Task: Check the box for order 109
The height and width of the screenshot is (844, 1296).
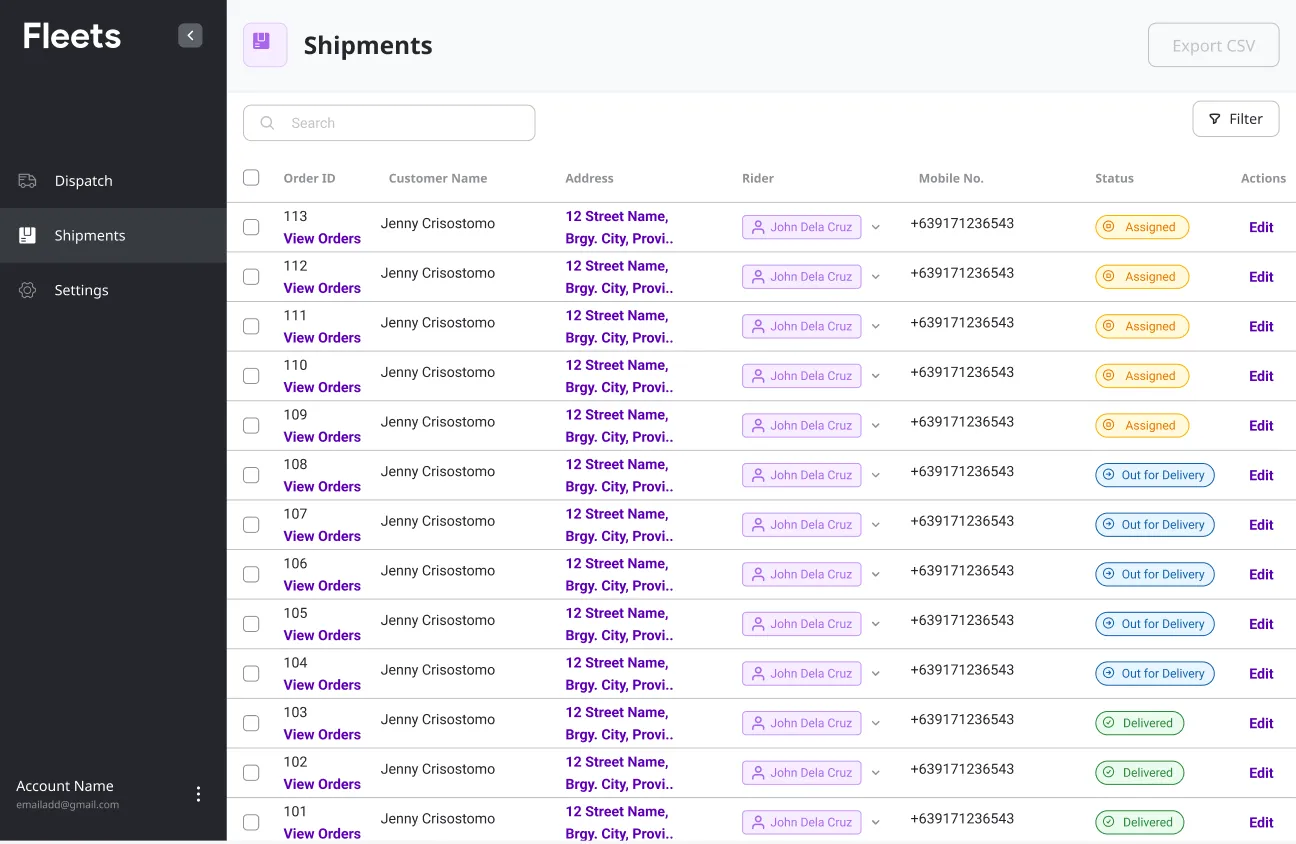Action: [x=251, y=425]
